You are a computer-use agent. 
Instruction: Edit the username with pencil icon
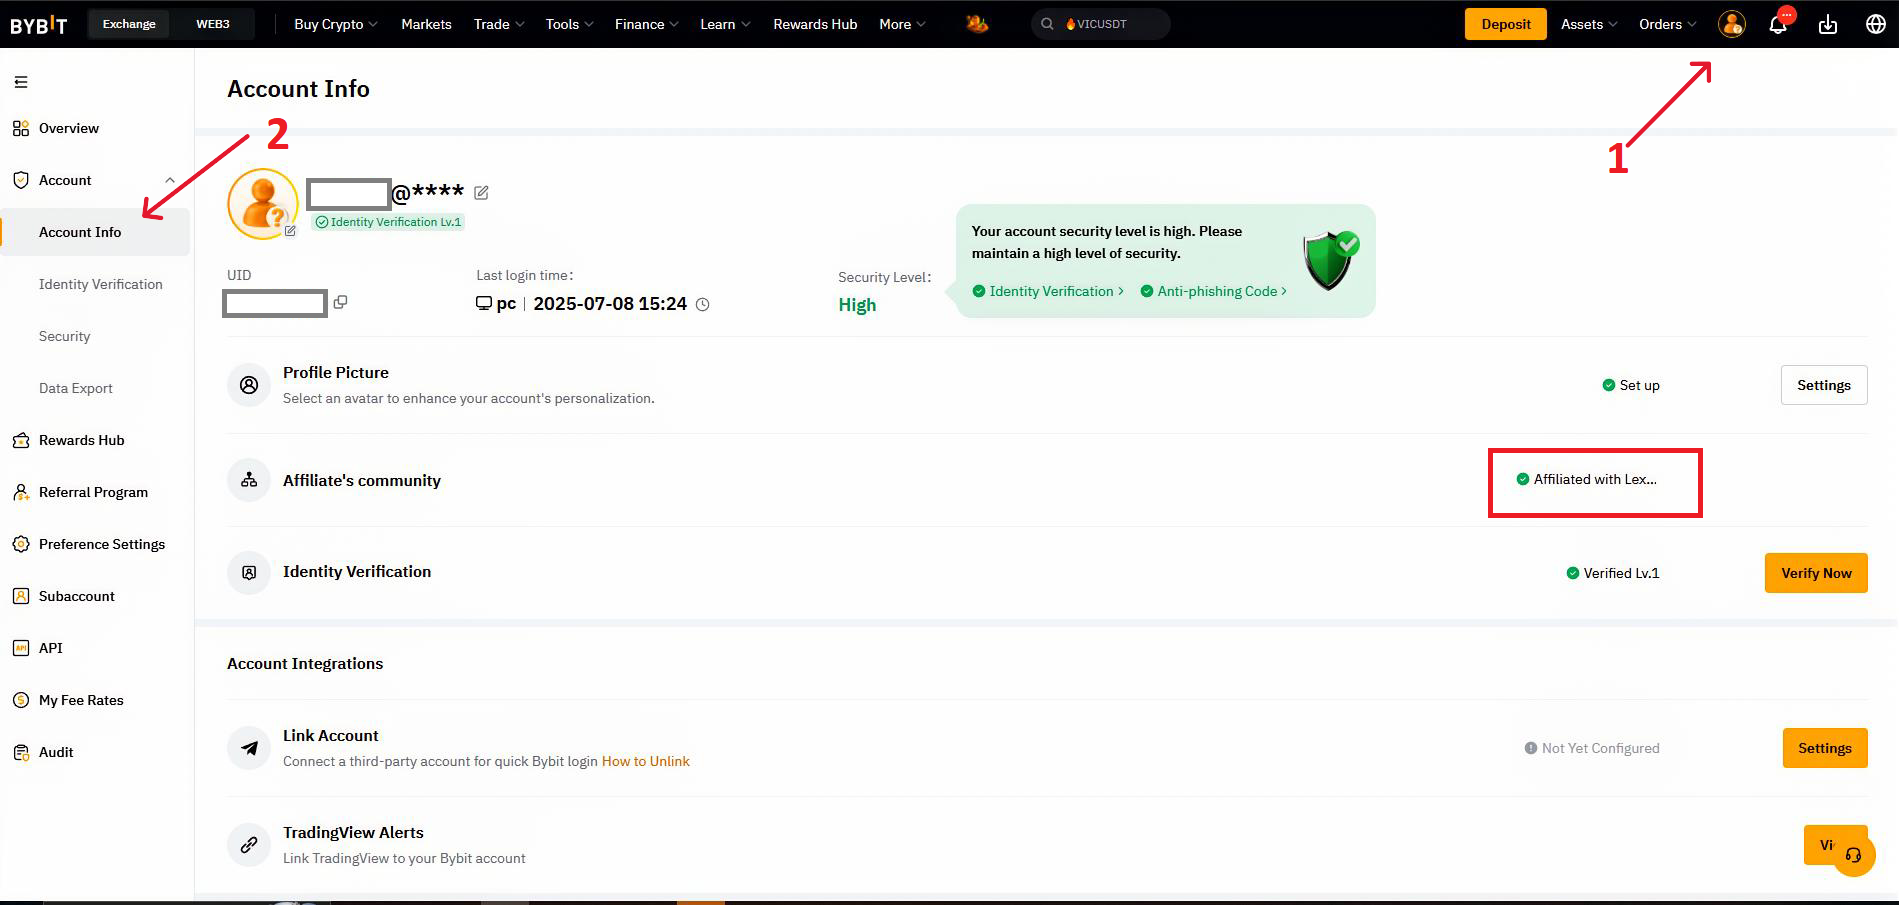click(481, 192)
